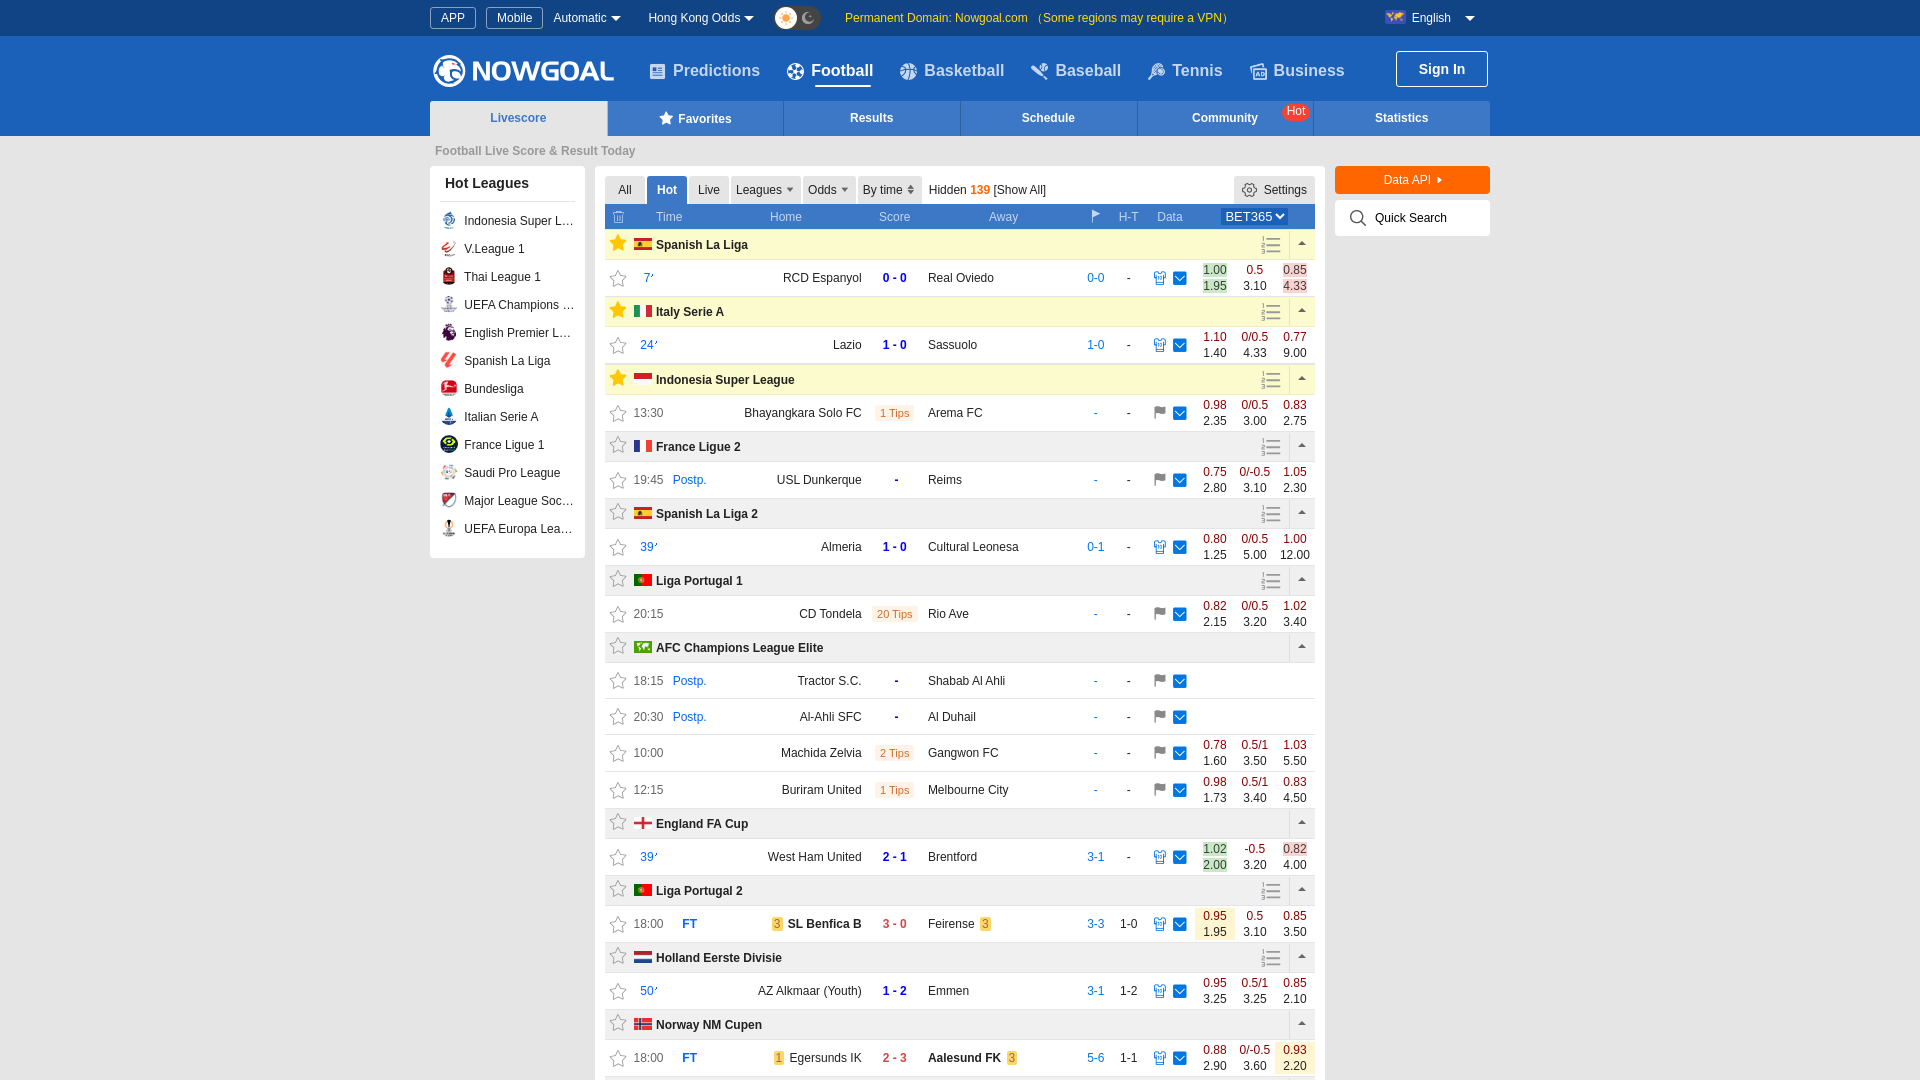This screenshot has height=1080, width=1920.
Task: Click Indonesia Super League icon in Hot Leagues
Action: (449, 220)
